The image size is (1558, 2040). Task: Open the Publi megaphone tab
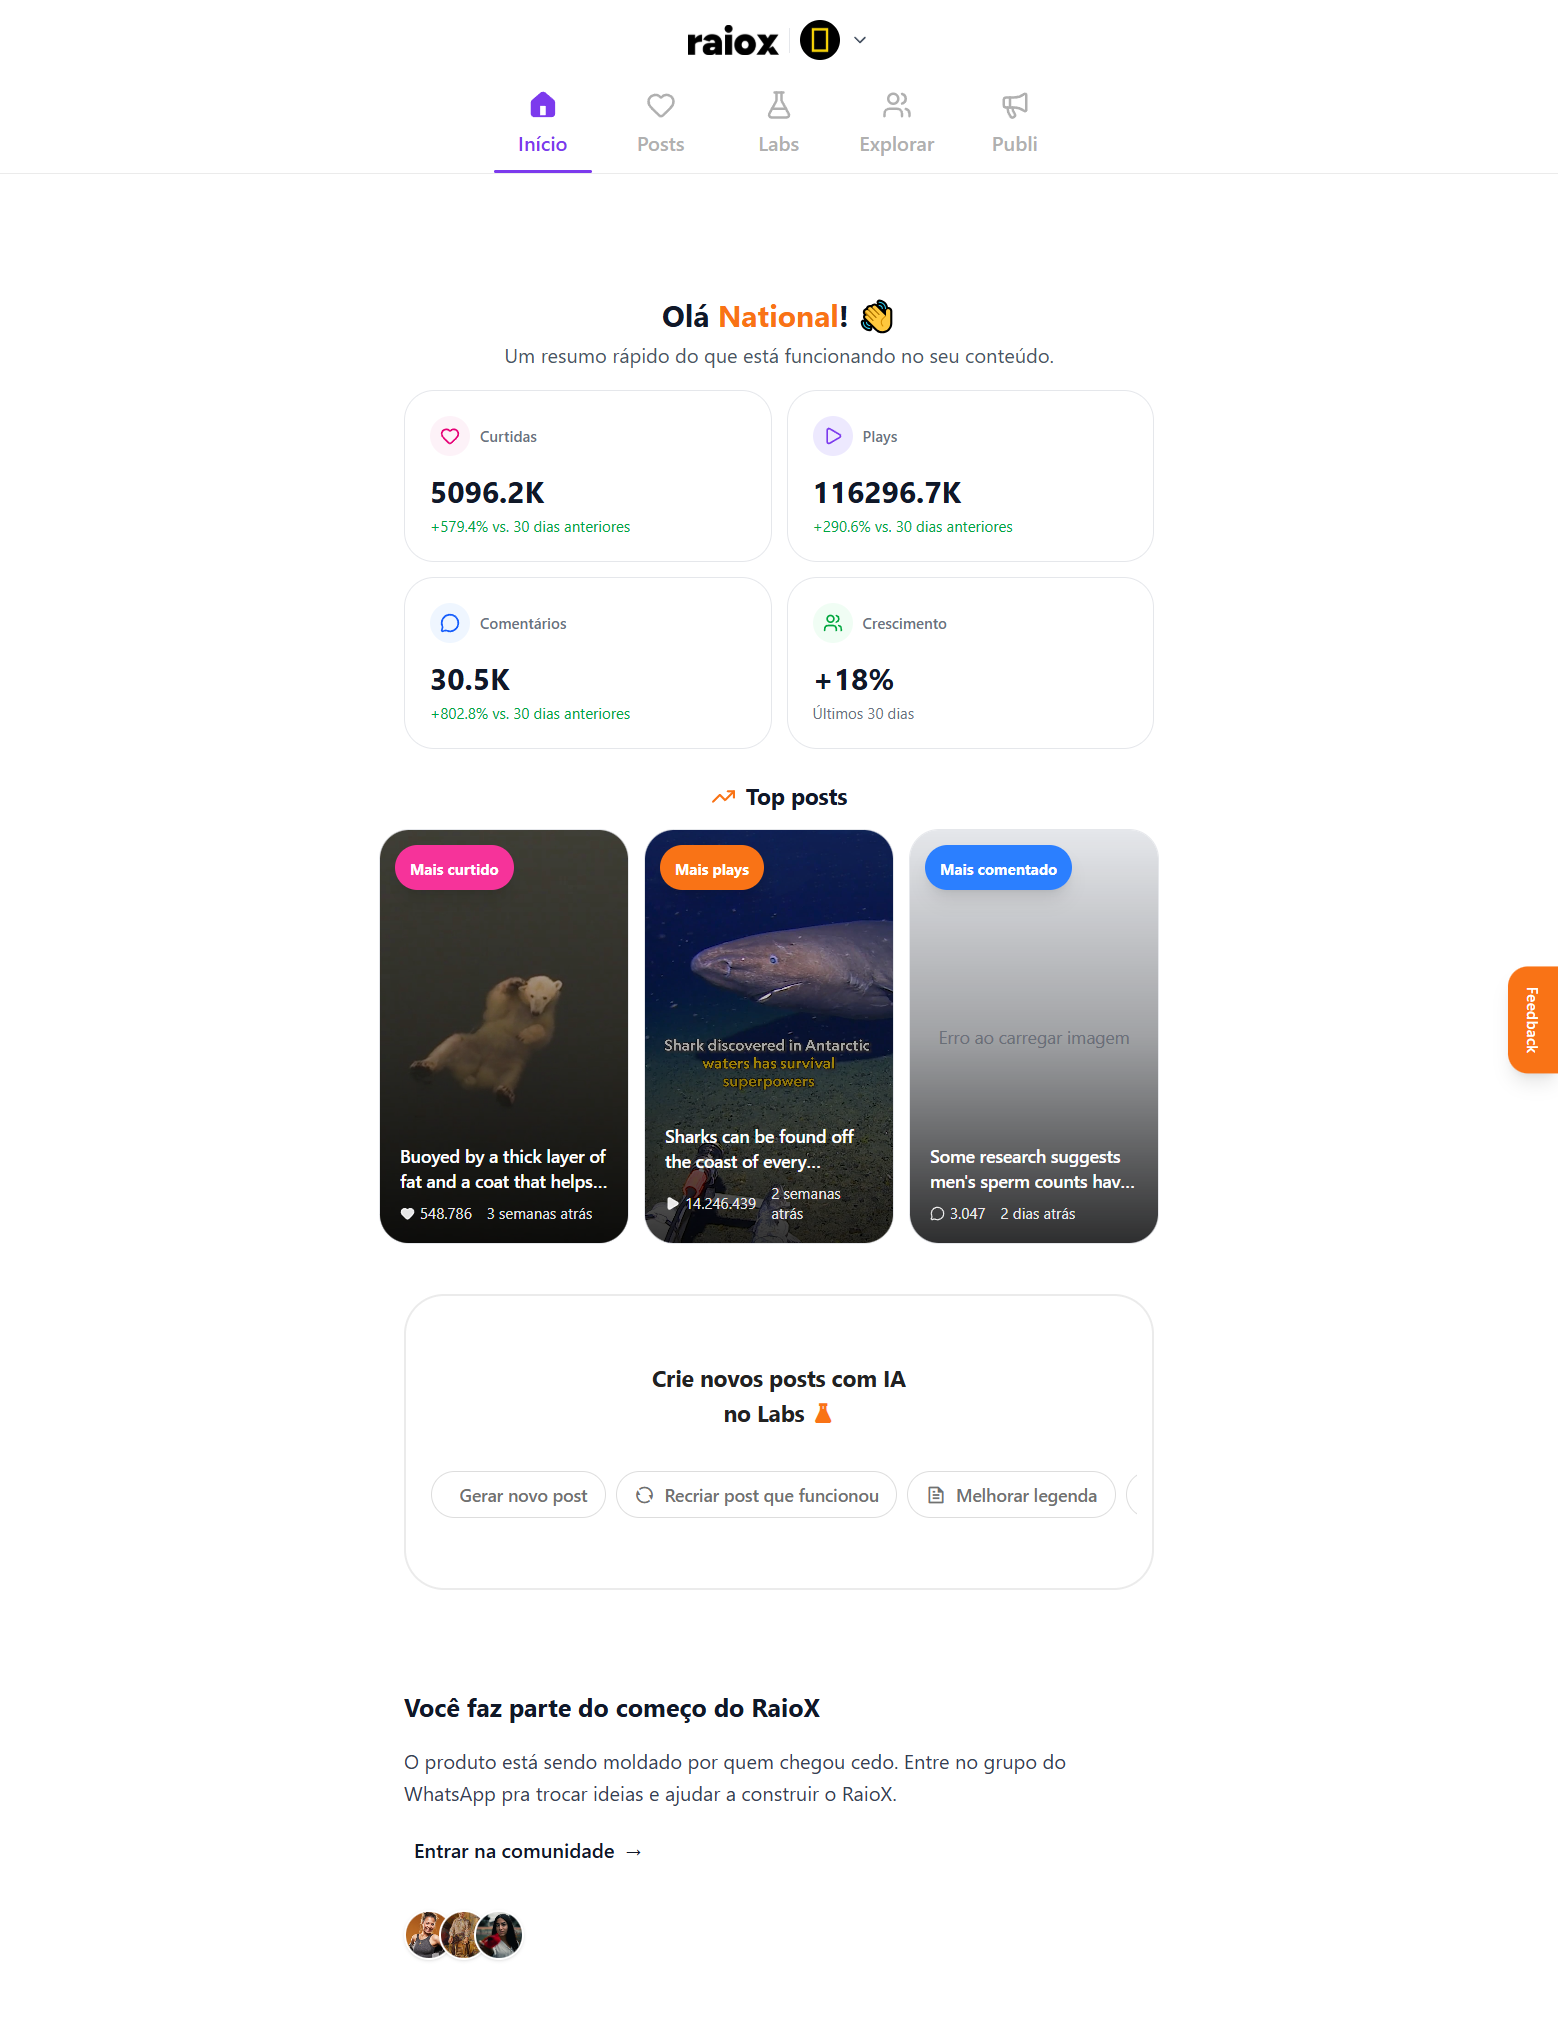1015,123
